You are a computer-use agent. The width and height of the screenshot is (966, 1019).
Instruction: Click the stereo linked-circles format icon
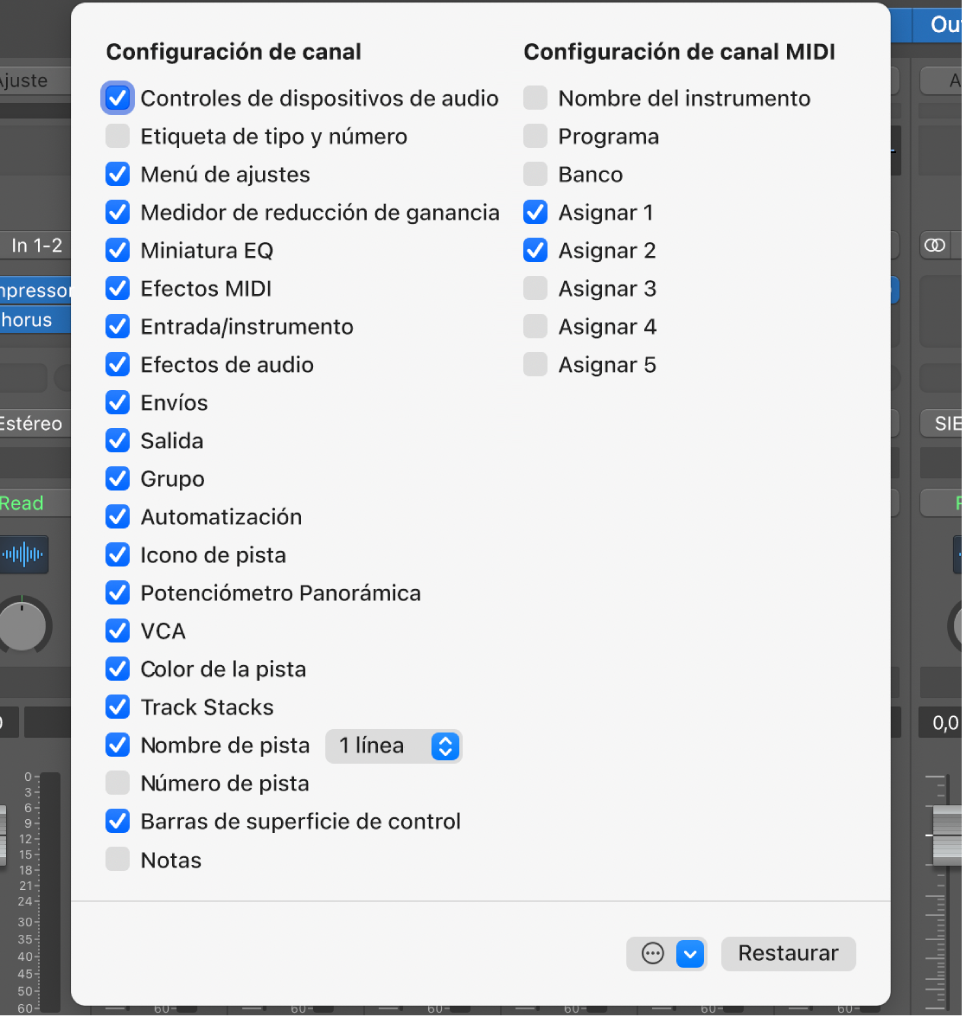tap(936, 245)
